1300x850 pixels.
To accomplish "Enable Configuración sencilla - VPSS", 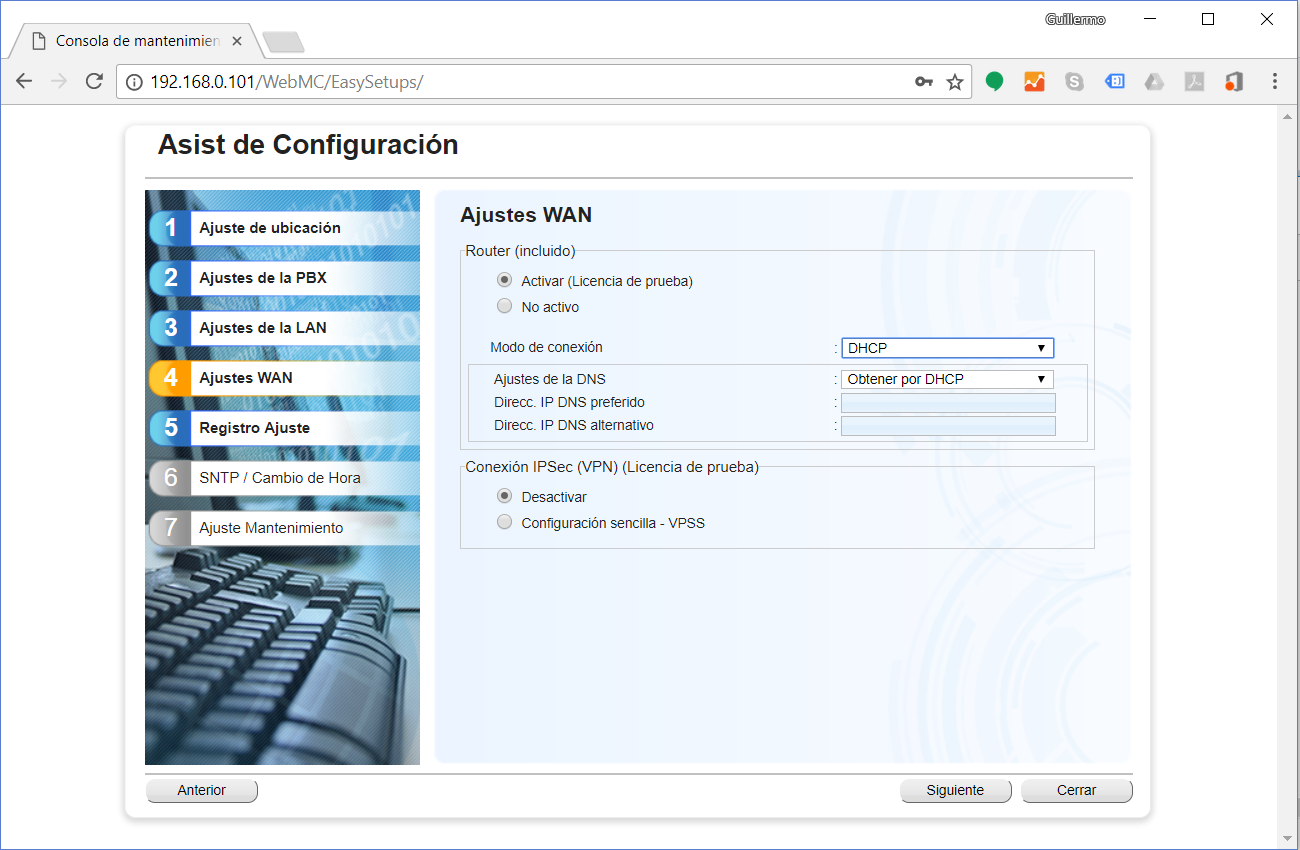I will (x=504, y=521).
